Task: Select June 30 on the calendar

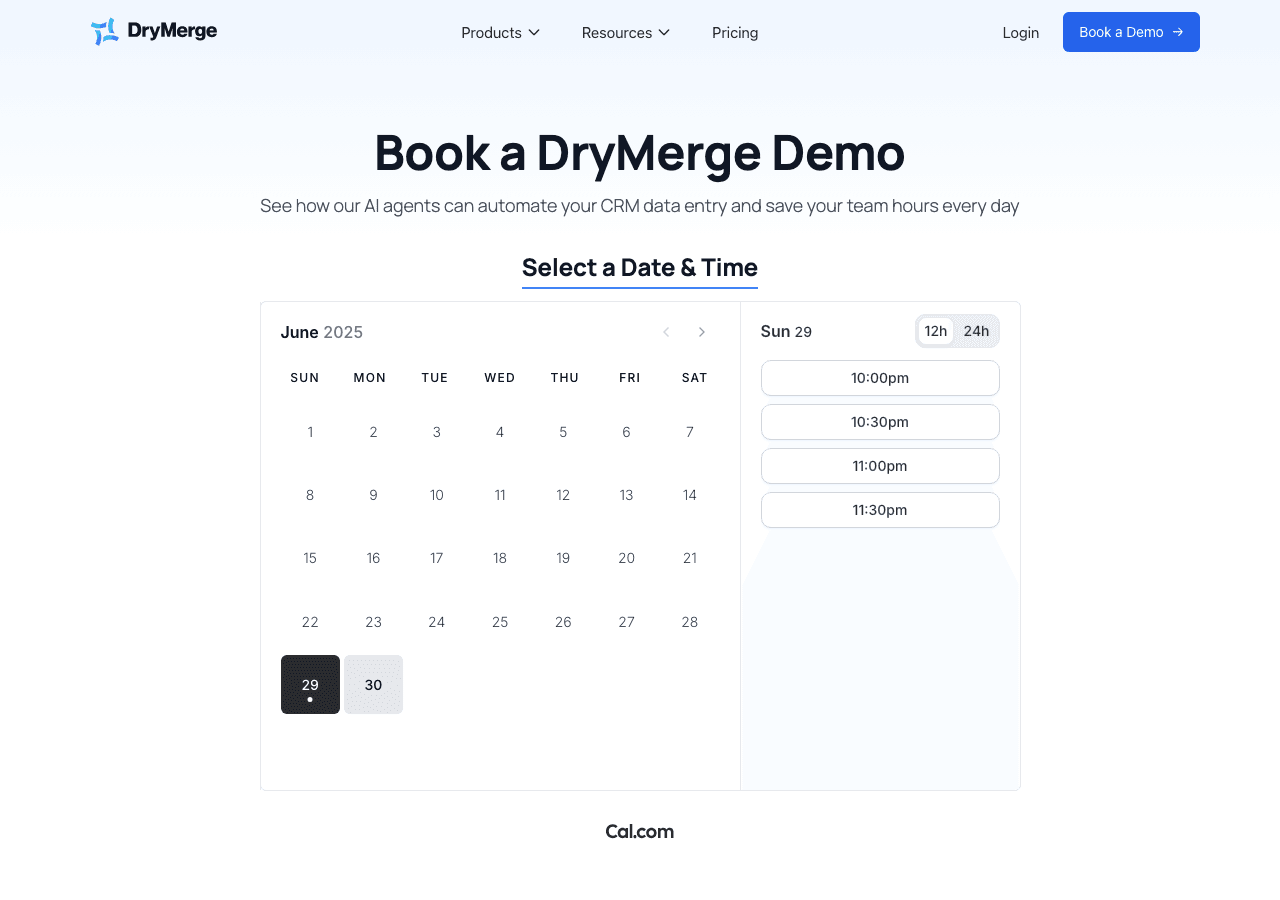Action: point(373,685)
